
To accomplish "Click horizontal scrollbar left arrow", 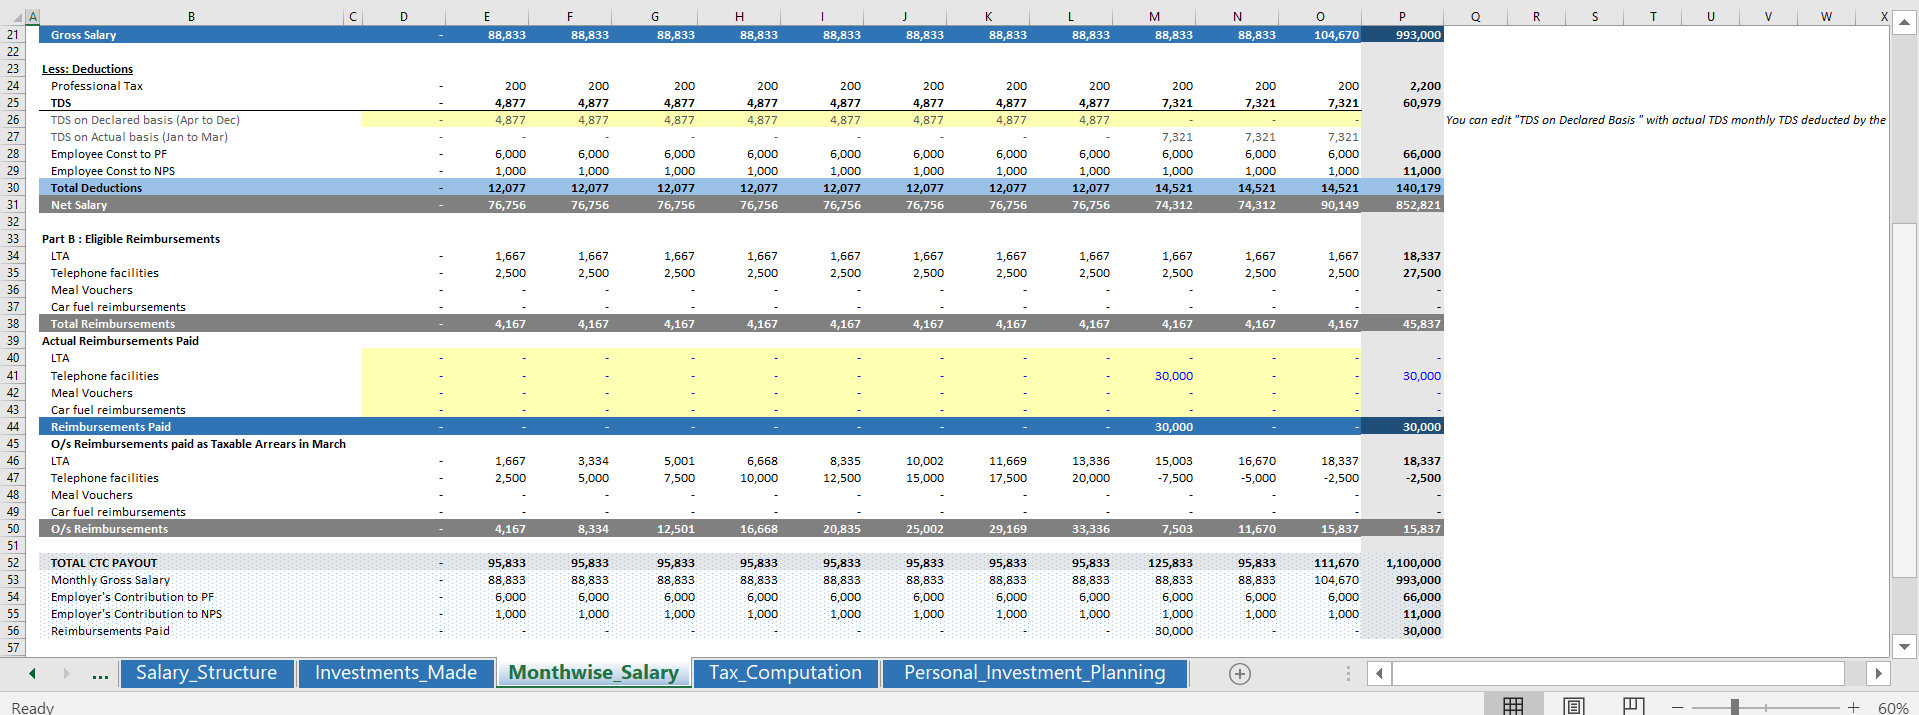I will (1379, 673).
